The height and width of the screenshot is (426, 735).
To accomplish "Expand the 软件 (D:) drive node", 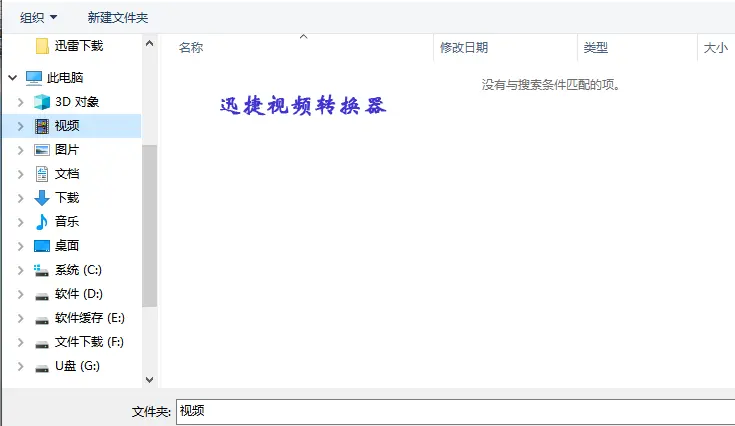I will pos(20,294).
